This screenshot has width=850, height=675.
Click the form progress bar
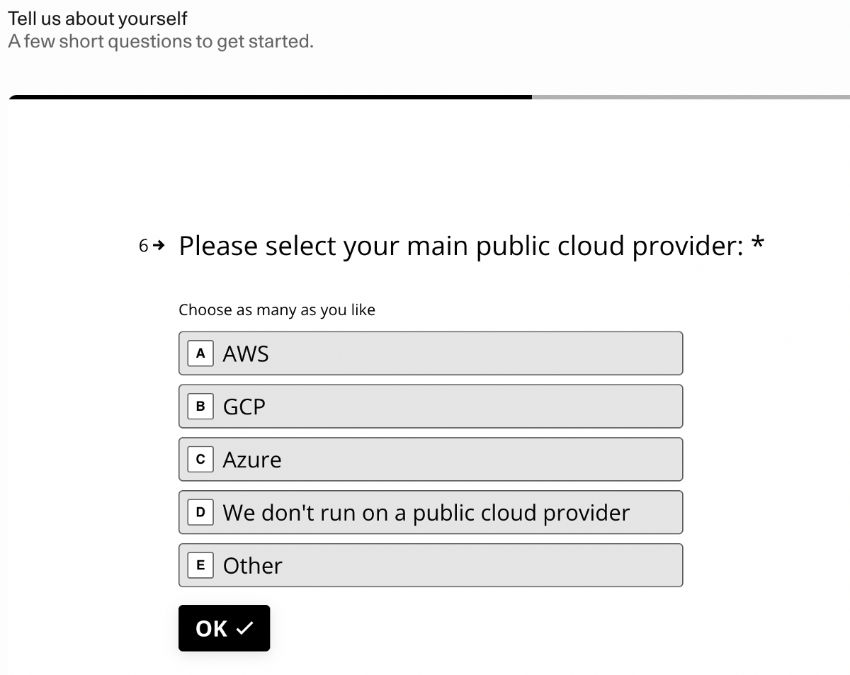tap(429, 97)
